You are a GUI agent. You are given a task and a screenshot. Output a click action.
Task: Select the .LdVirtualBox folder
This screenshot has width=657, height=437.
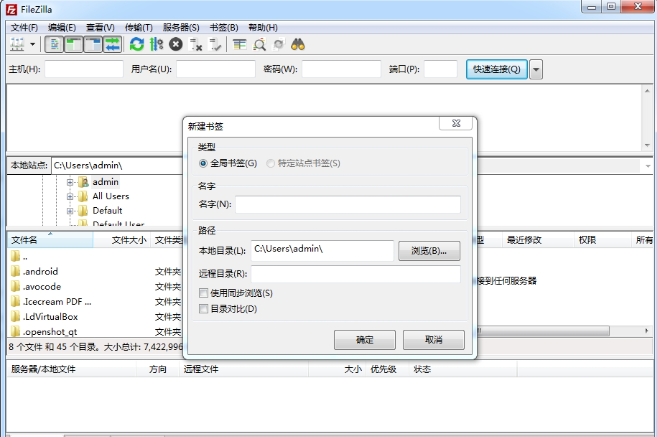pyautogui.click(x=50, y=317)
